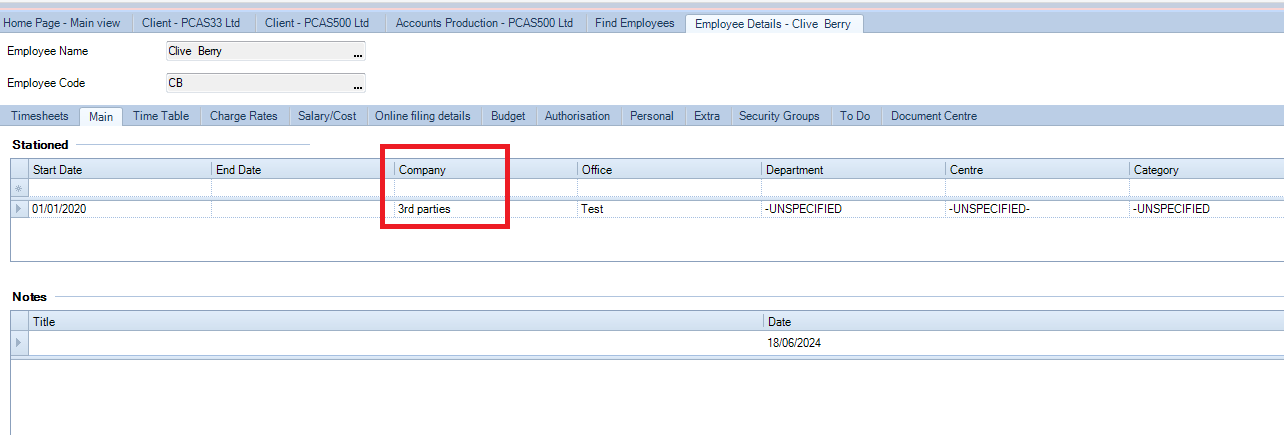
Task: Switch to the Charge Rates tab
Action: tap(244, 116)
